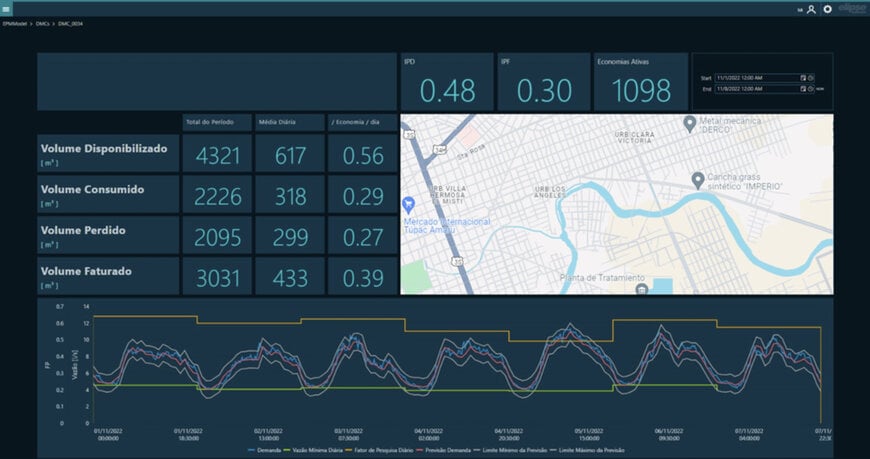Select the Metal mecánica DERCO map marker
This screenshot has width=870, height=459.
tap(689, 122)
